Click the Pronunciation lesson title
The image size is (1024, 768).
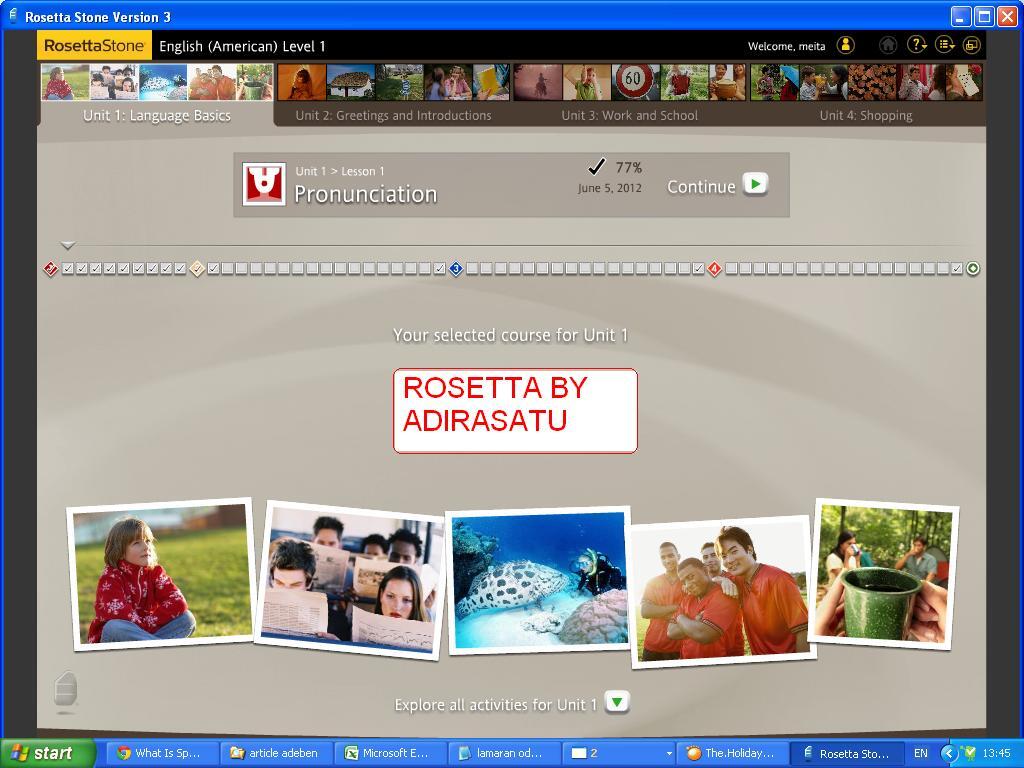click(x=366, y=194)
